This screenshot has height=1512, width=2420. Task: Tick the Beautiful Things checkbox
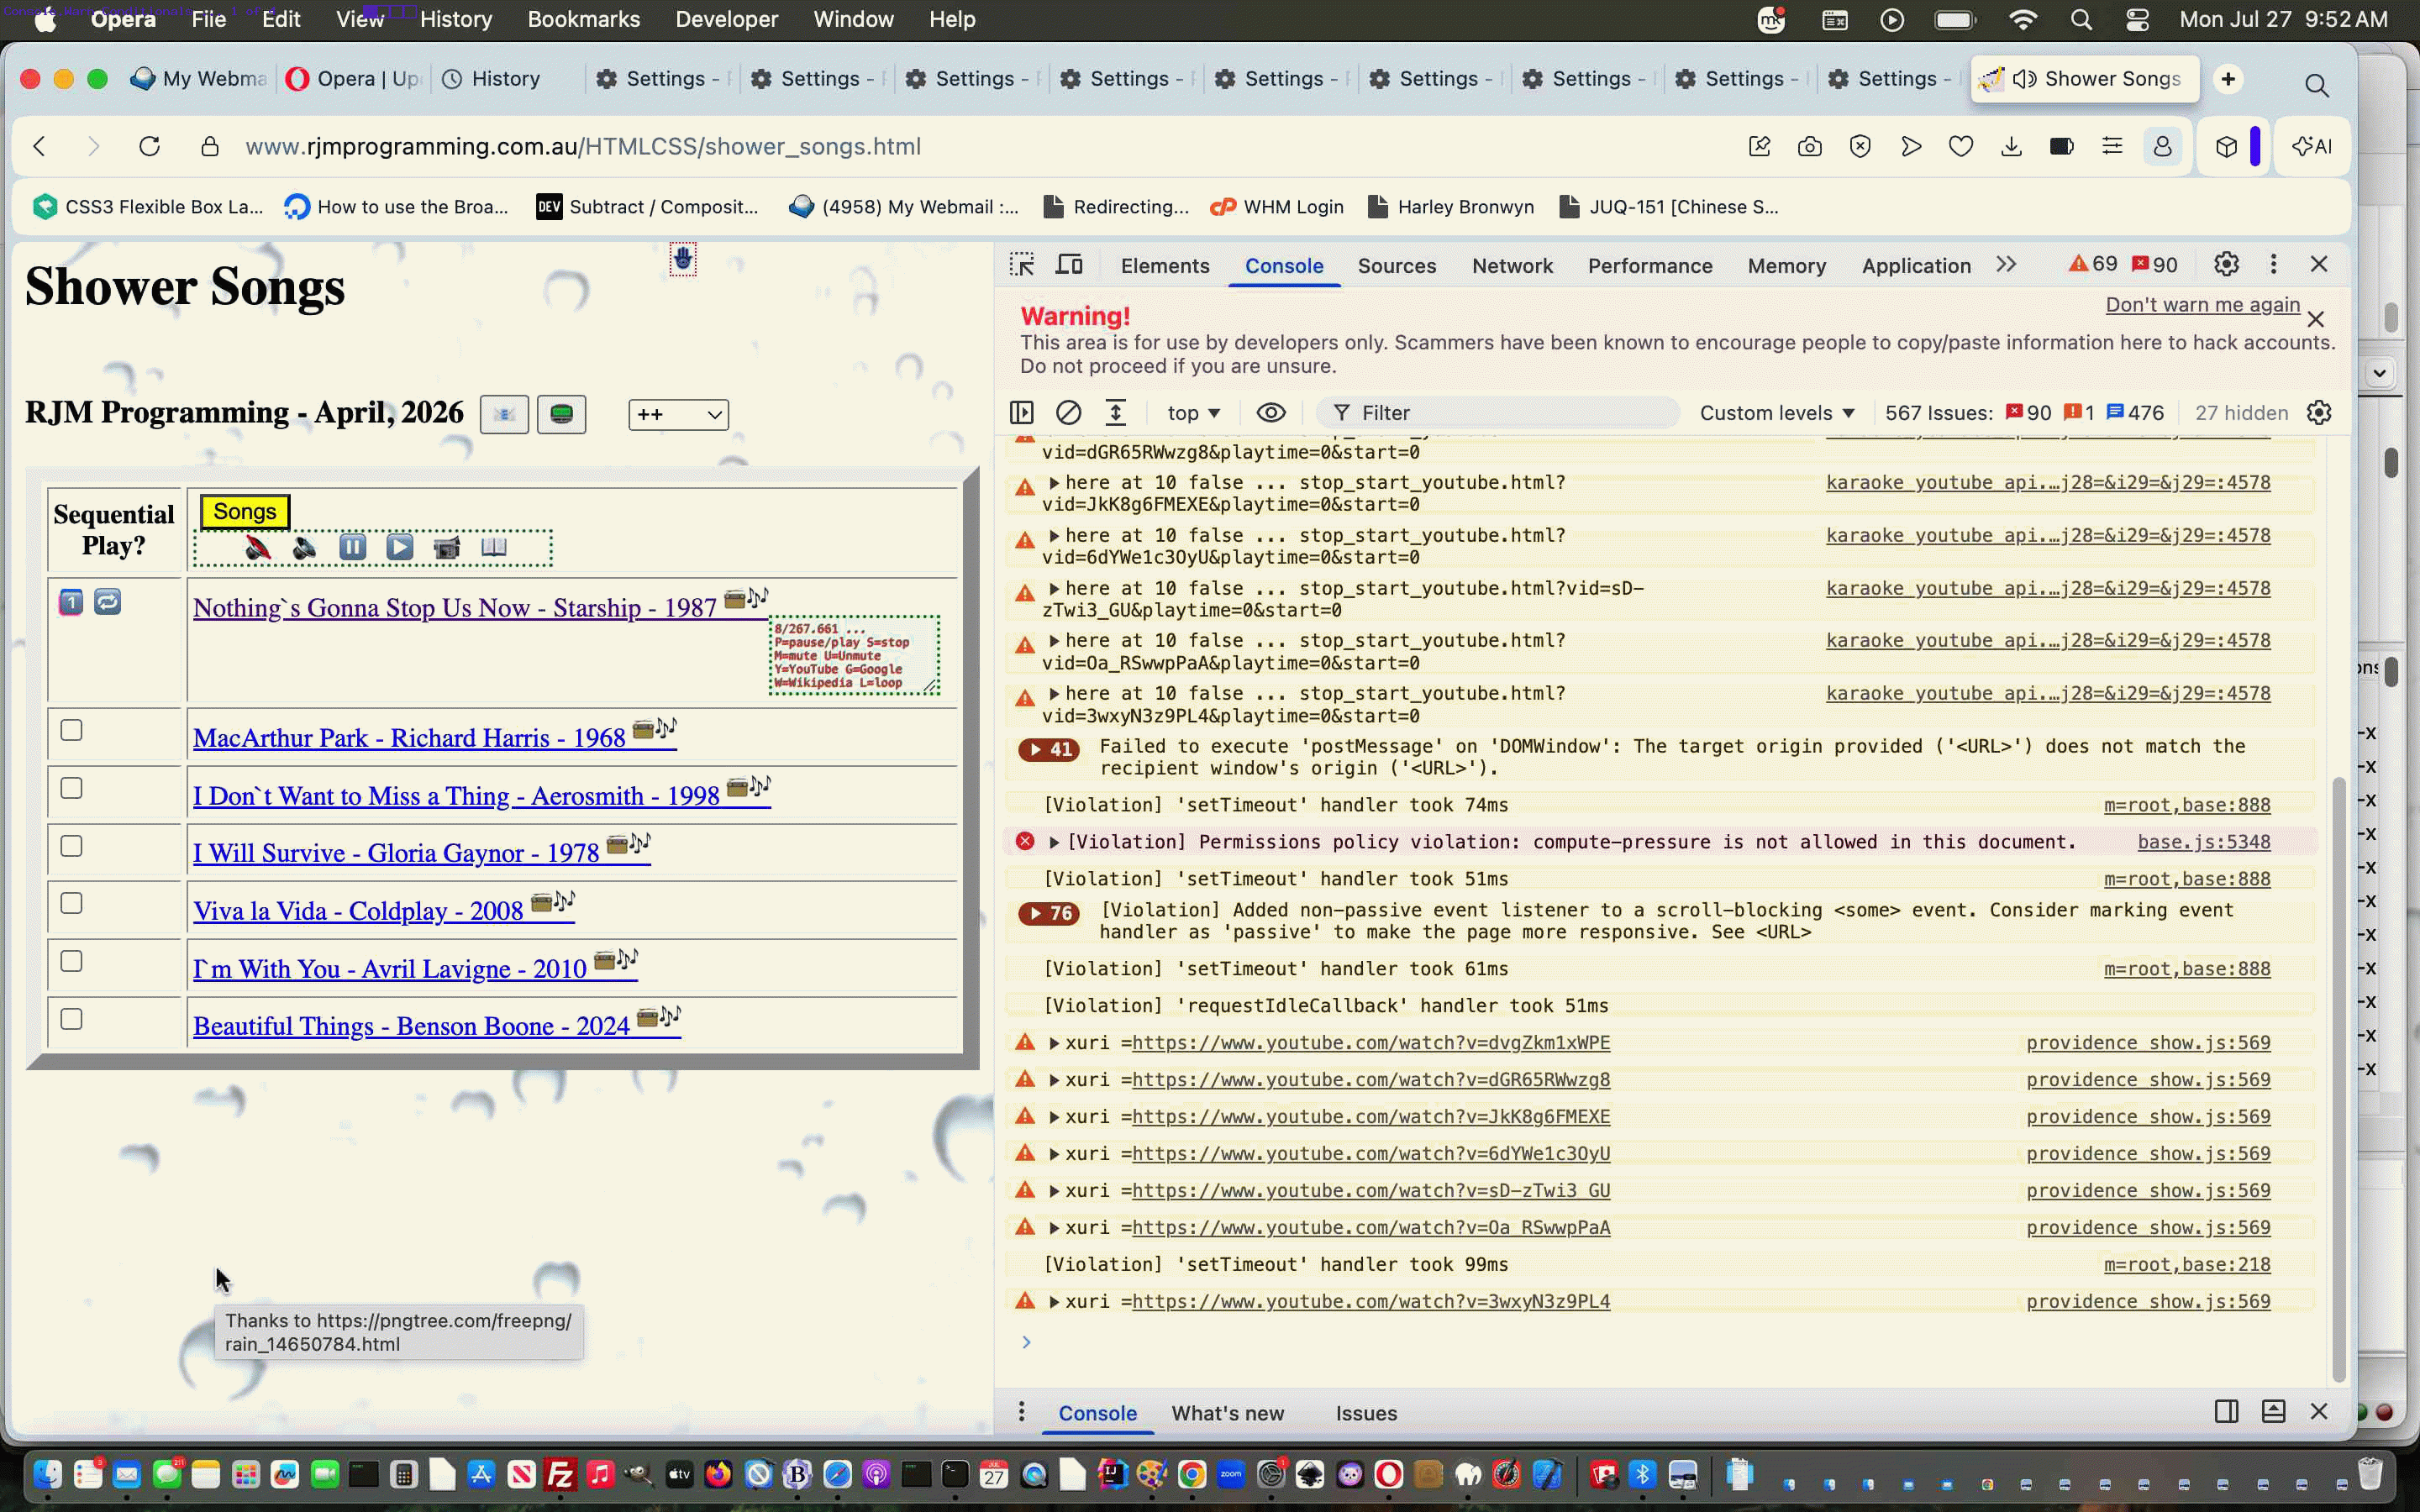coord(71,1020)
